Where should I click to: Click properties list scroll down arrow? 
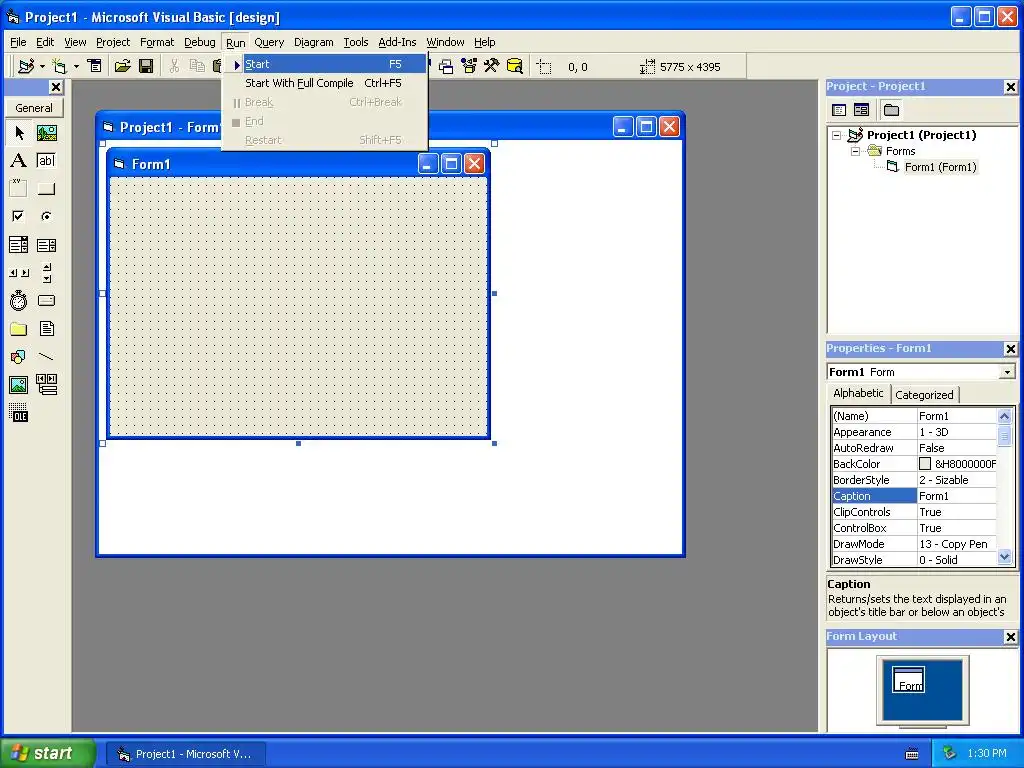tap(1004, 557)
